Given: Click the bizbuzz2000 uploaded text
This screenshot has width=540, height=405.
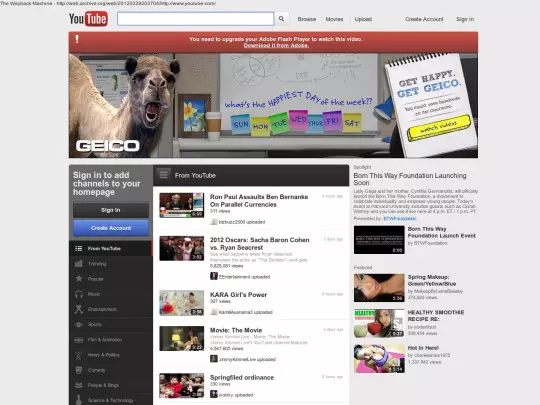Looking at the screenshot, I should tap(242, 222).
